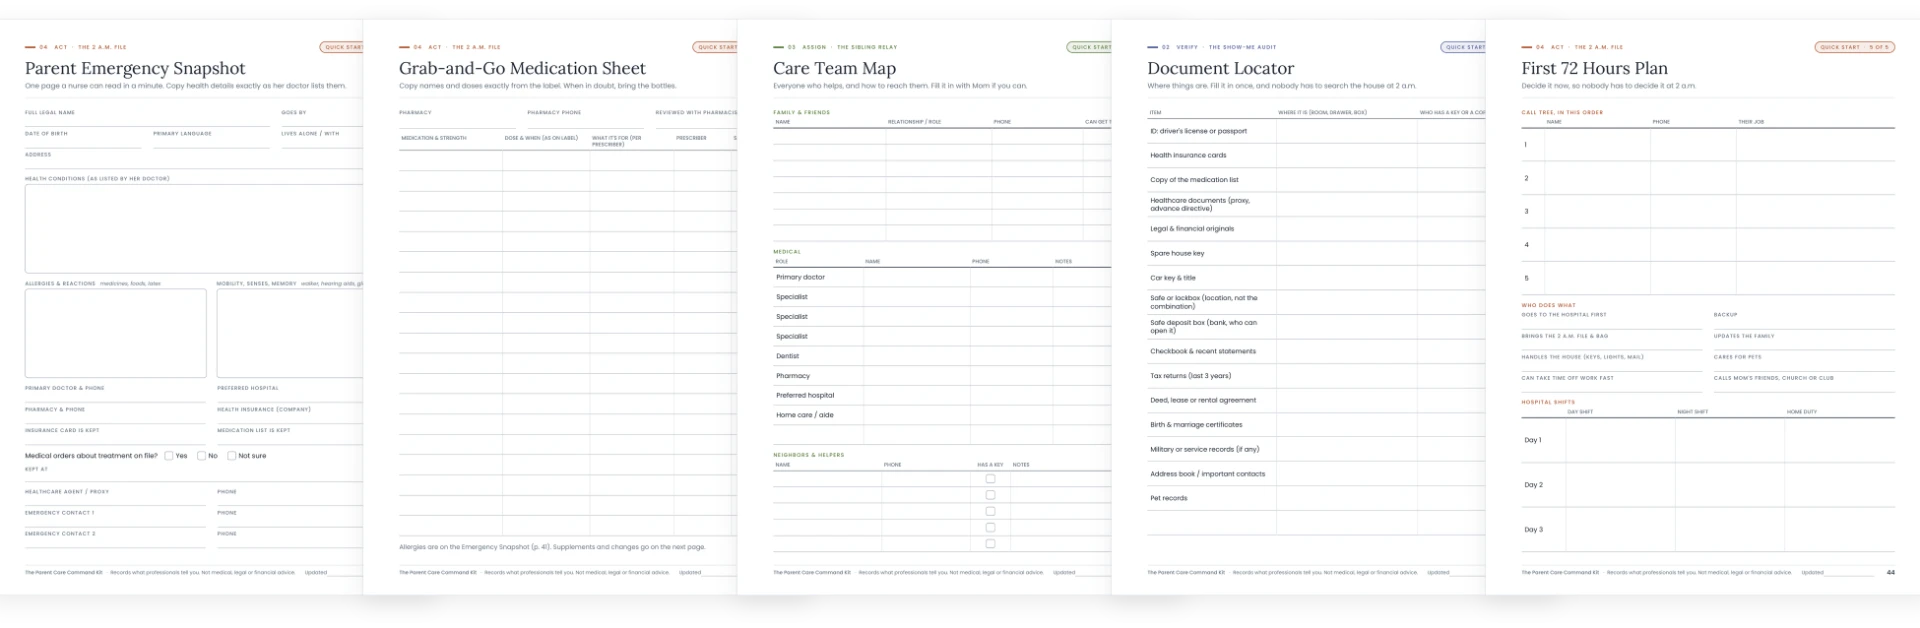Click the Pet records row

(1316, 498)
